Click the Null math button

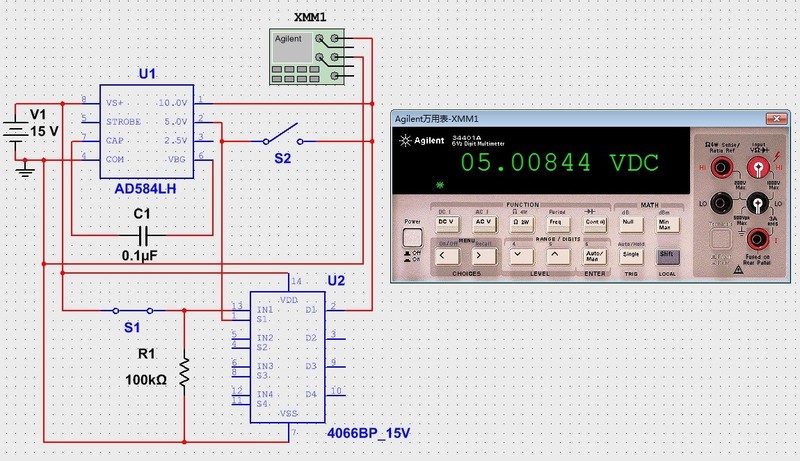[629, 223]
